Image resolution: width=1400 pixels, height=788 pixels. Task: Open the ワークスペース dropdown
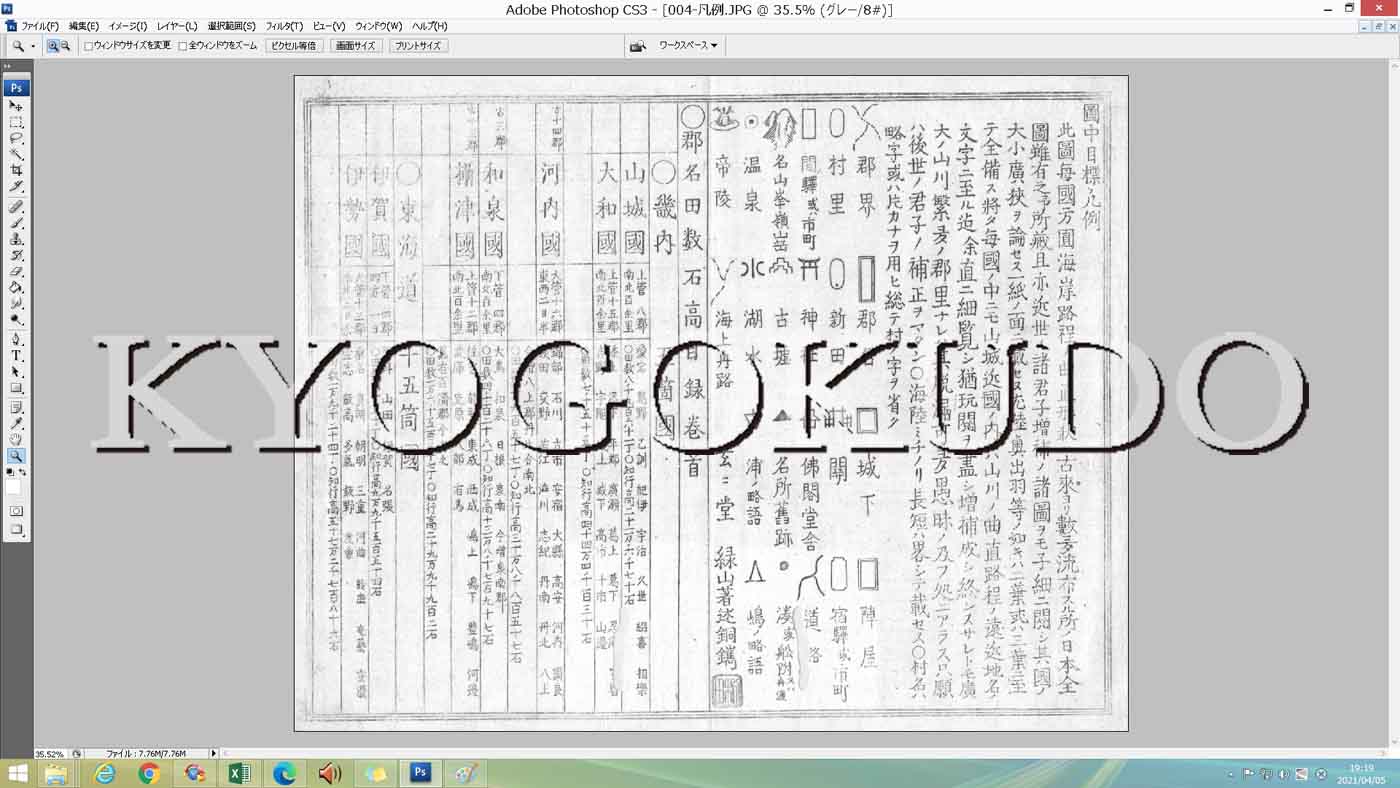688,46
